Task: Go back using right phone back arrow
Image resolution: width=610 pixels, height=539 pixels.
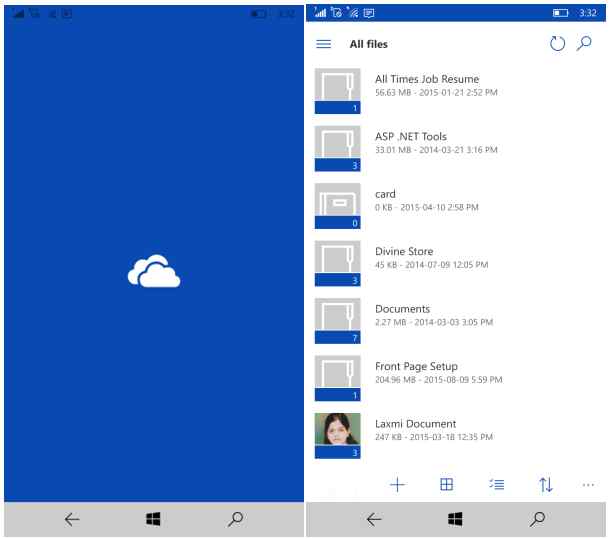Action: point(374,519)
